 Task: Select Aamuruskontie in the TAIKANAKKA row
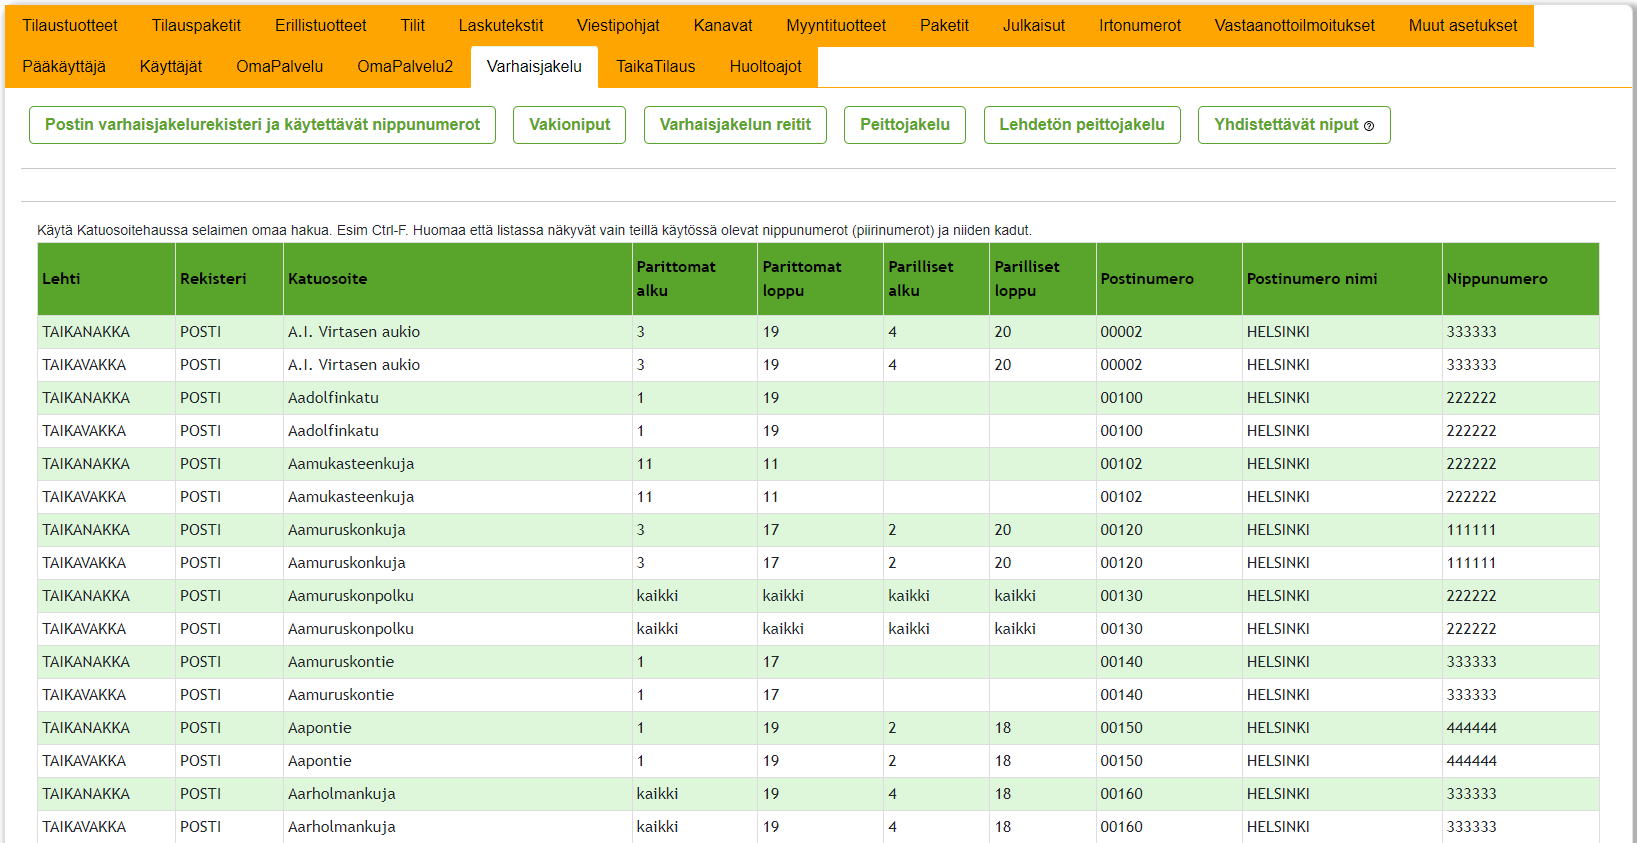click(x=341, y=662)
